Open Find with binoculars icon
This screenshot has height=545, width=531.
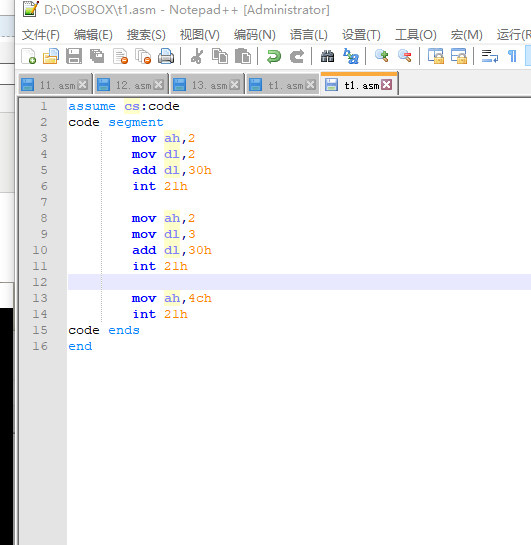[327, 56]
